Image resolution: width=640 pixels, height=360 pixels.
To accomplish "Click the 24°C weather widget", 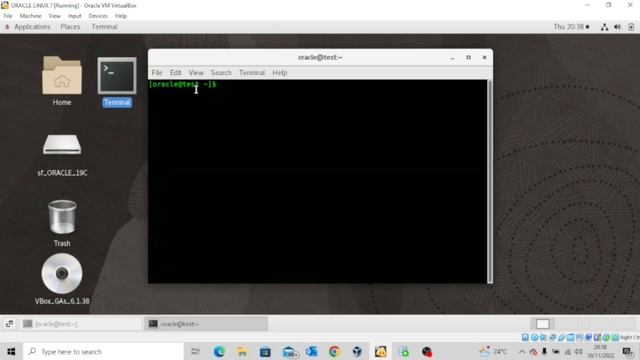I will (494, 351).
